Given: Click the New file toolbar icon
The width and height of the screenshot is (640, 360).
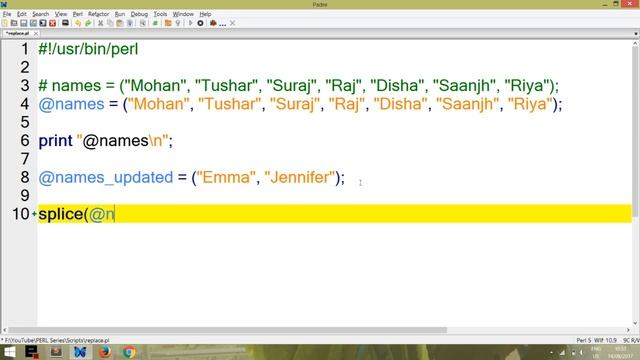Looking at the screenshot, I should [x=4, y=23].
